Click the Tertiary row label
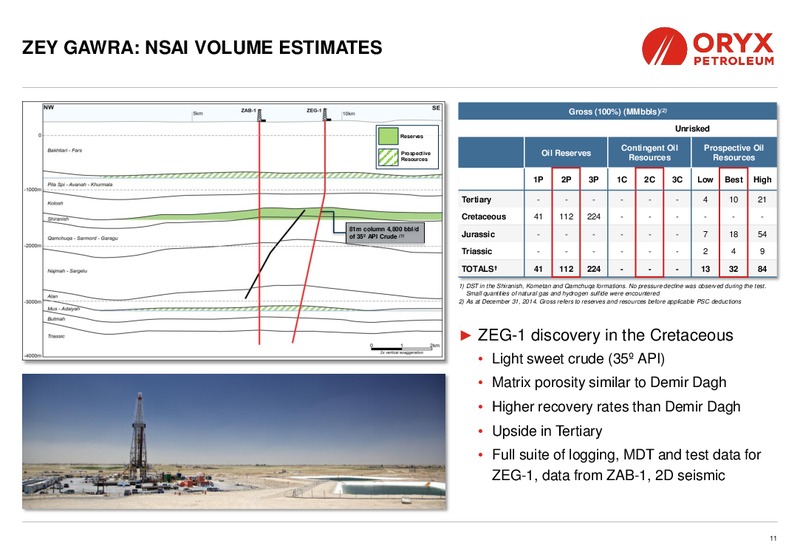Screen dimensions: 800x554 tap(476, 199)
